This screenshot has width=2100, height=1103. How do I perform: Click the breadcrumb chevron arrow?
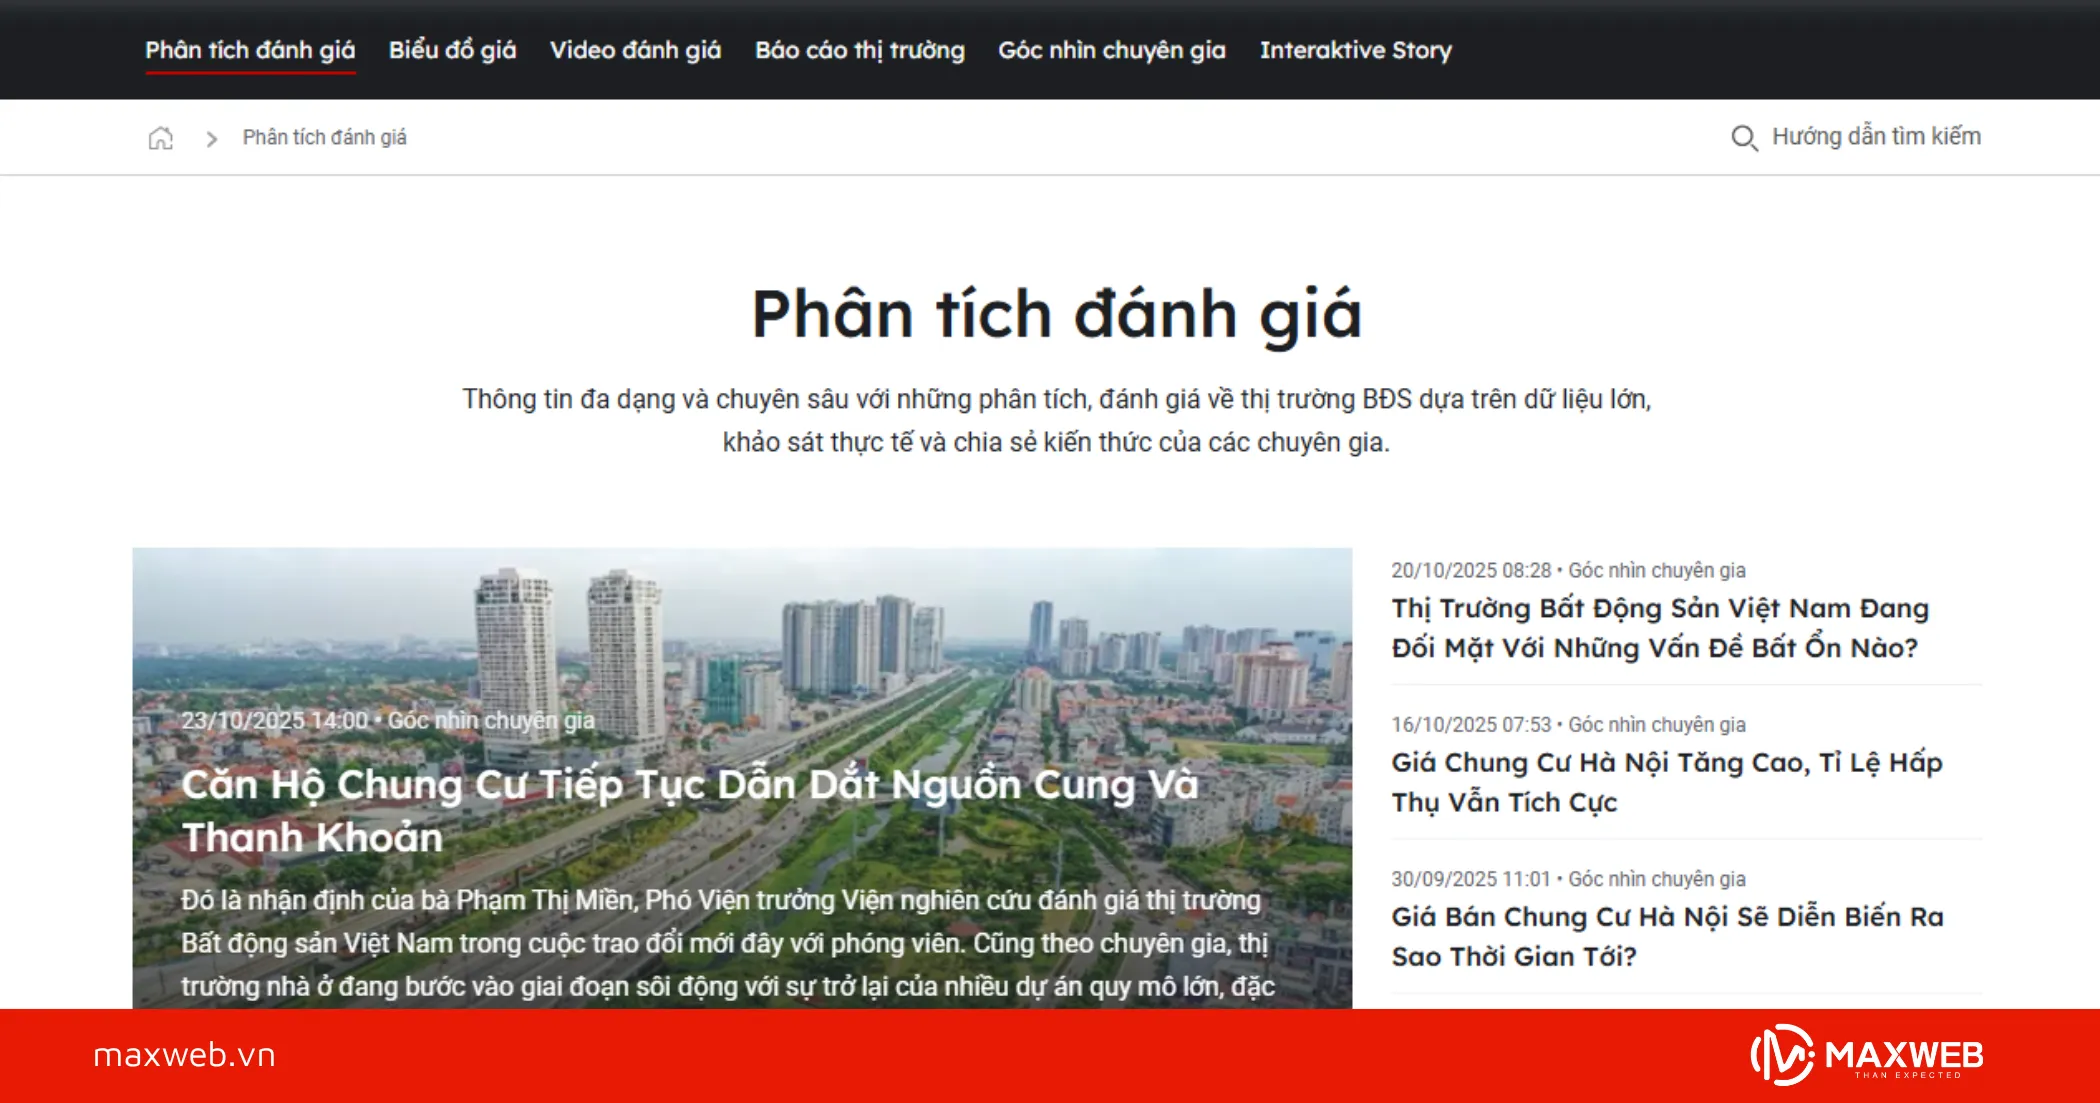(x=212, y=138)
